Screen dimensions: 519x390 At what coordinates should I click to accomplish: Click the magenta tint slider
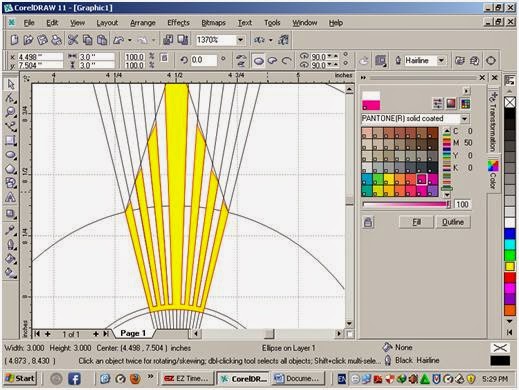click(406, 204)
